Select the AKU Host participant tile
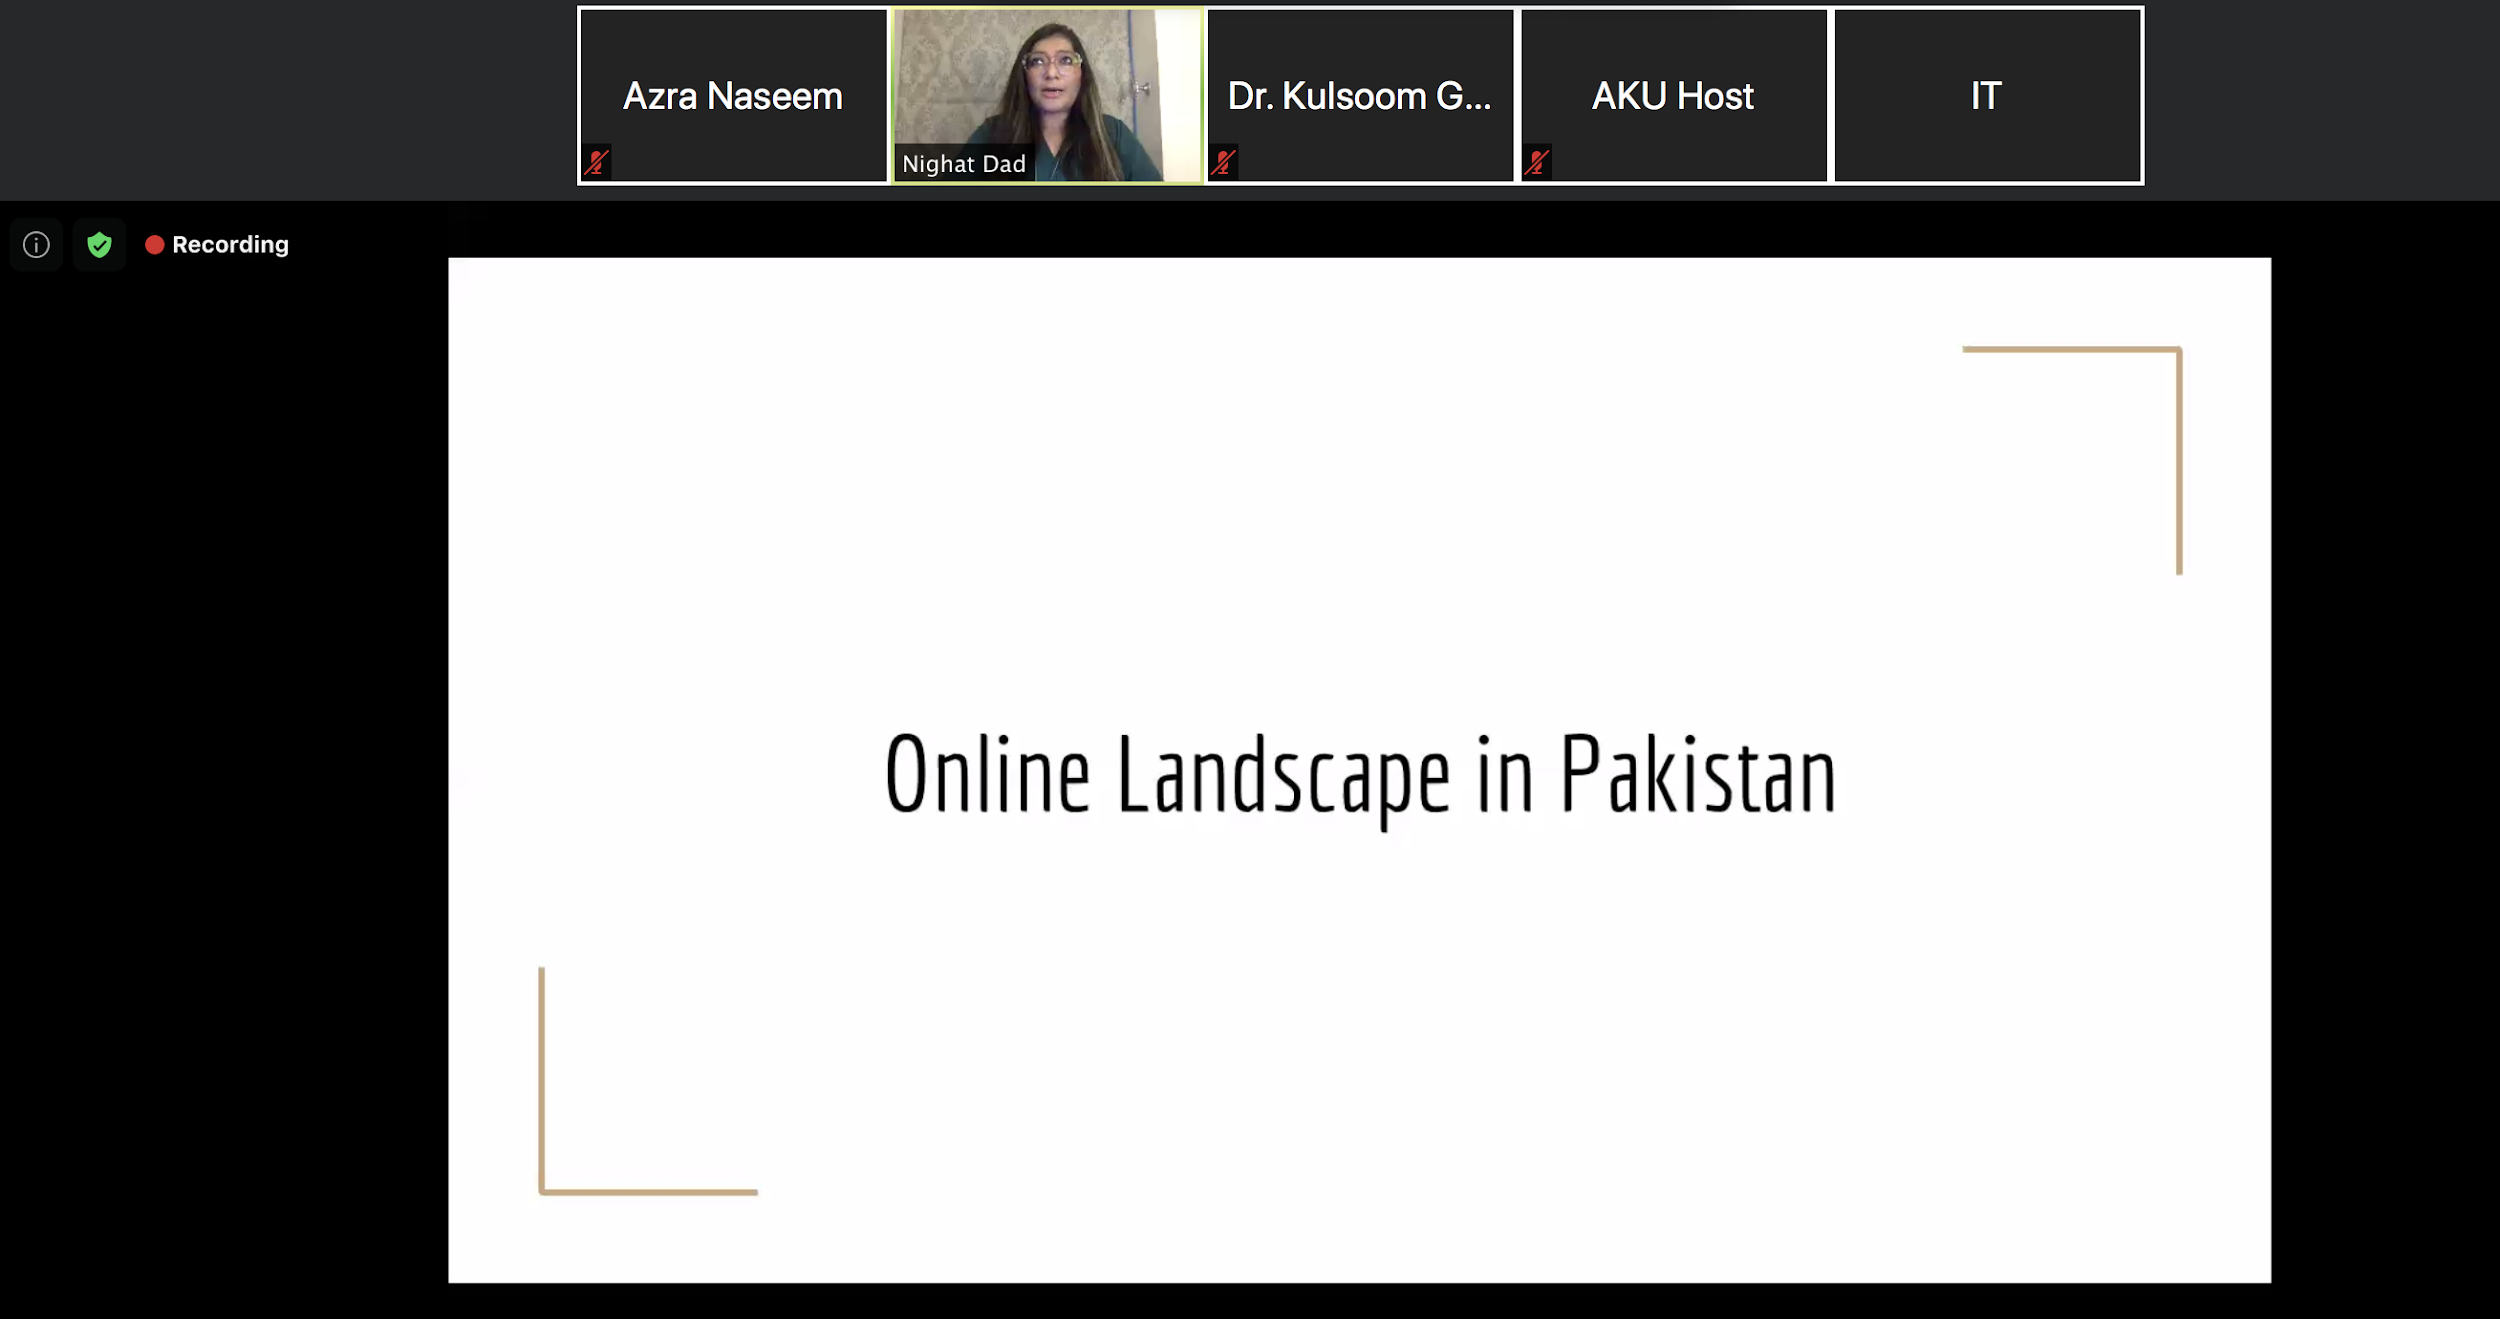Screen dimensions: 2500x1319 click(x=1673, y=96)
